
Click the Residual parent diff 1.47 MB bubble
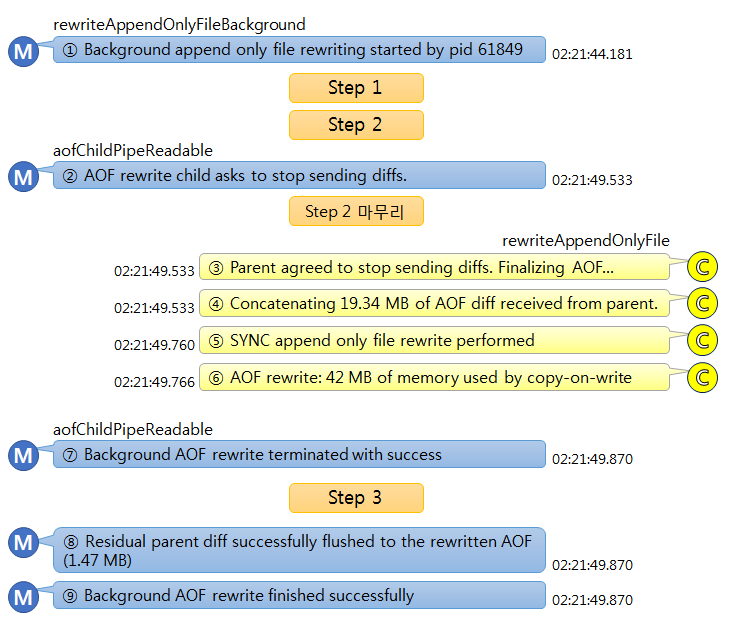(299, 550)
